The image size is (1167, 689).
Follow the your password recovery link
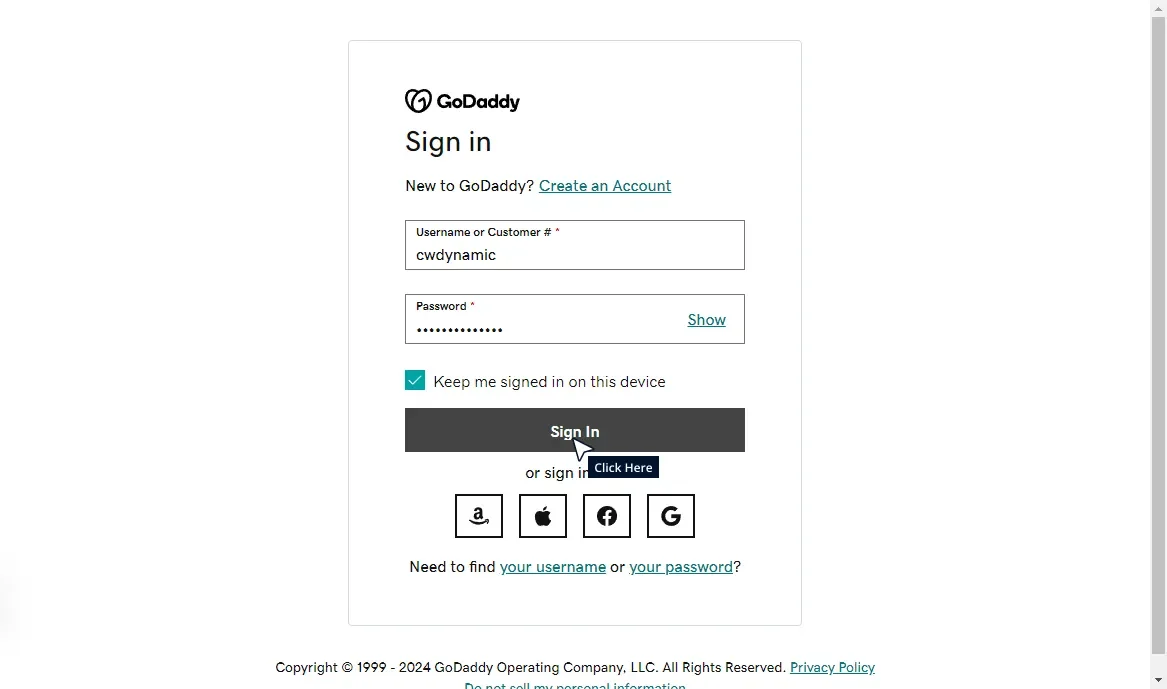point(681,566)
